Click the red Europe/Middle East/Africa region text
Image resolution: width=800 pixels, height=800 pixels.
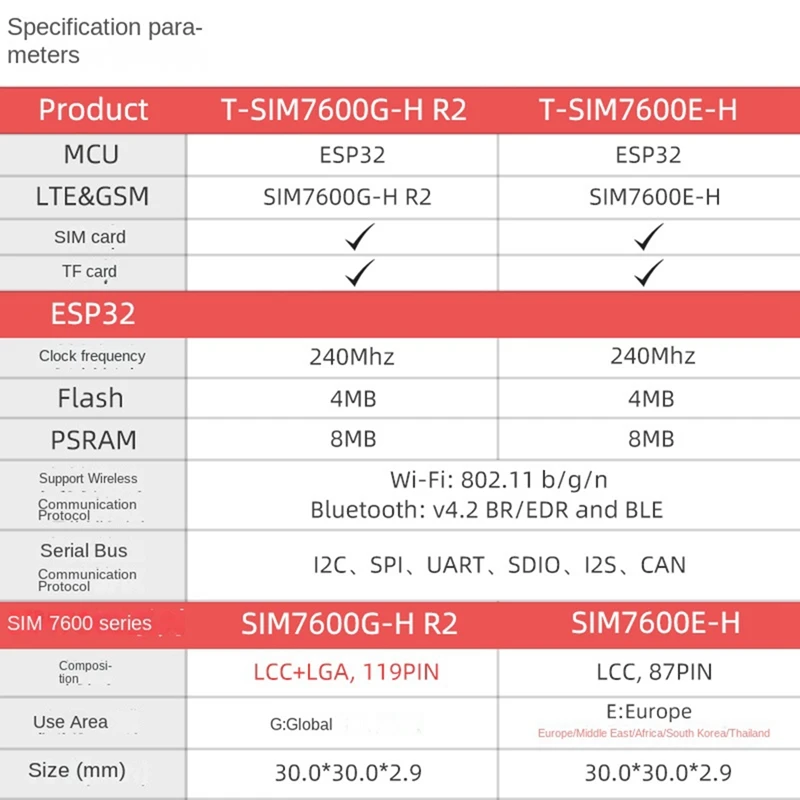654,733
